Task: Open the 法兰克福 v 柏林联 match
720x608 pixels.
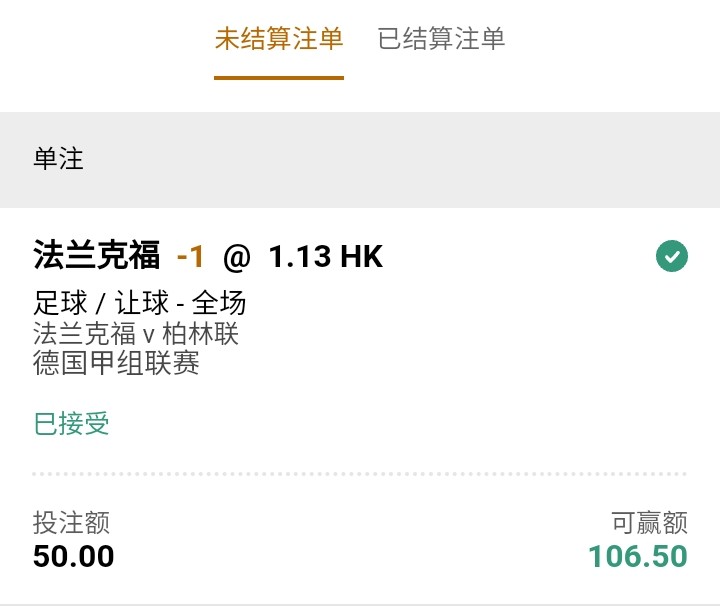Action: coord(136,333)
